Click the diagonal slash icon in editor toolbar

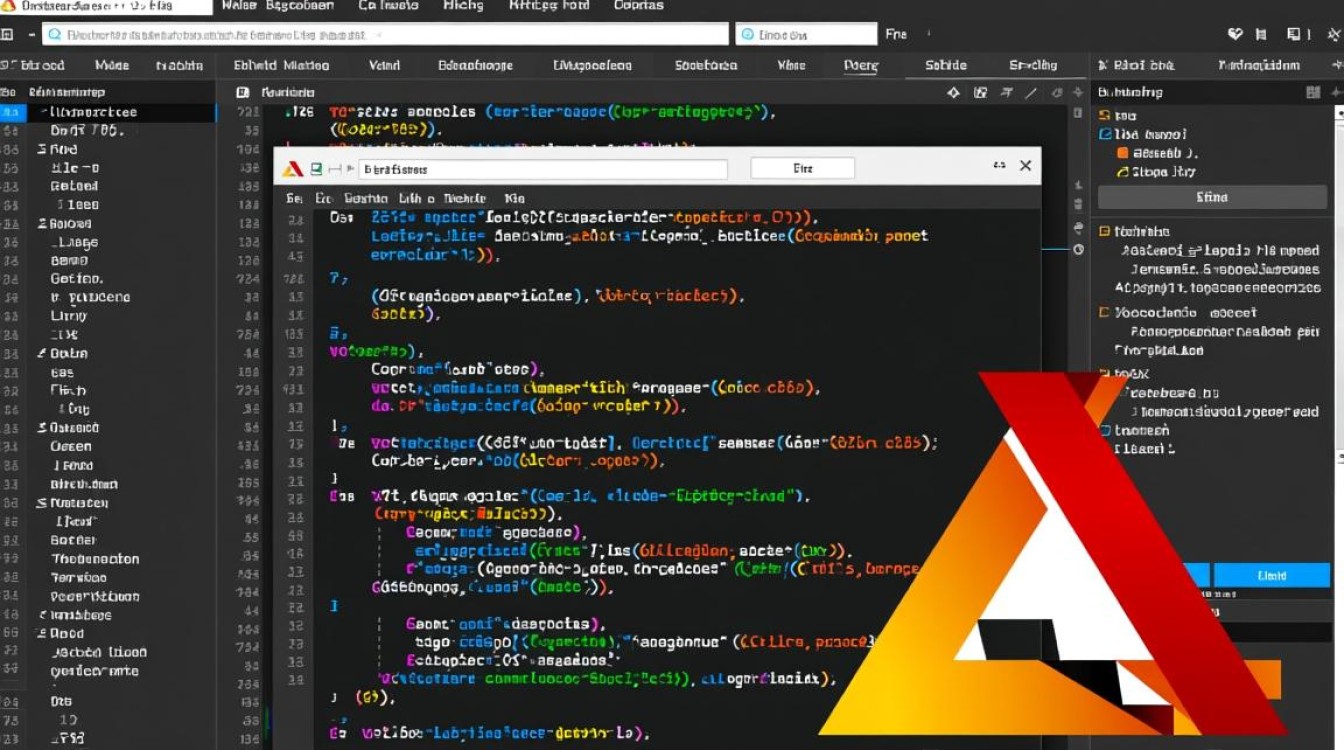point(1030,92)
